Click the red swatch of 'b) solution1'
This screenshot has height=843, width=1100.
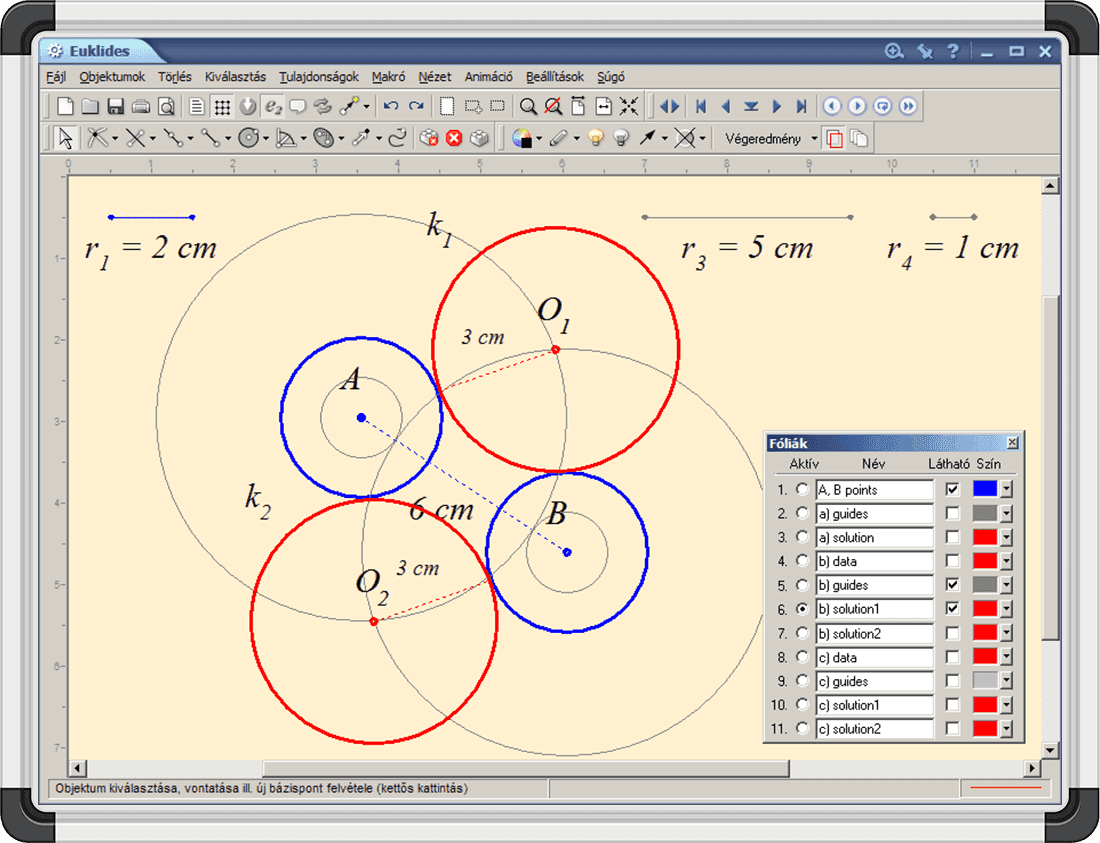(984, 609)
